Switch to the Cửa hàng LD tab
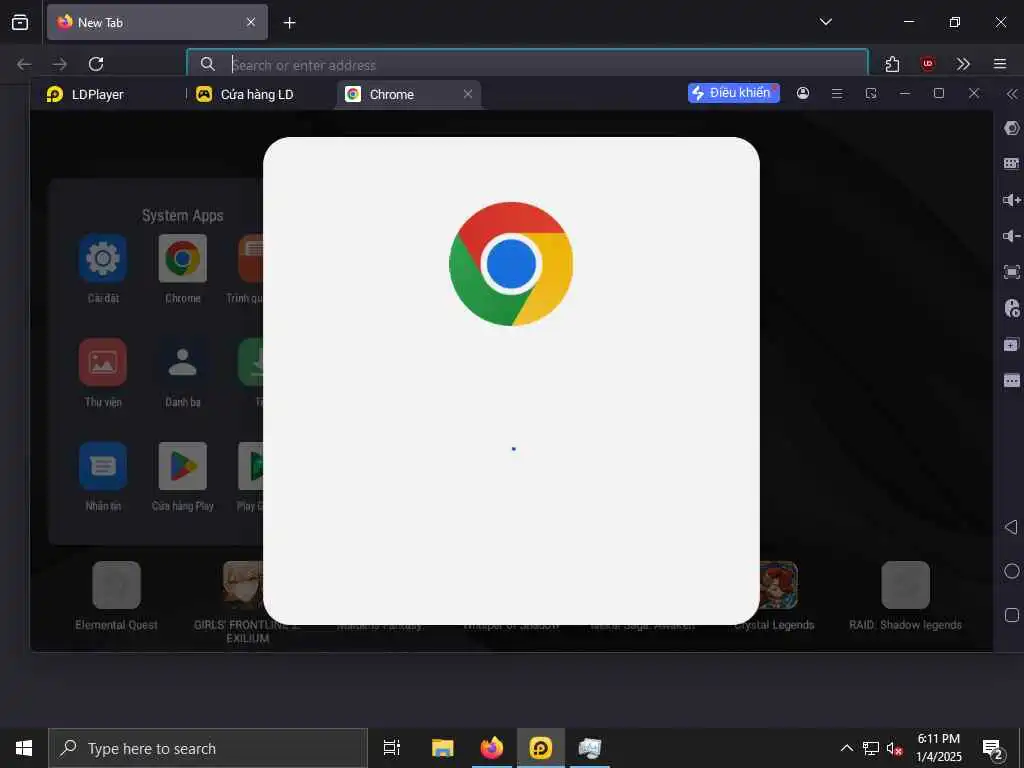Screen dimensions: 1024x768 coord(246,94)
